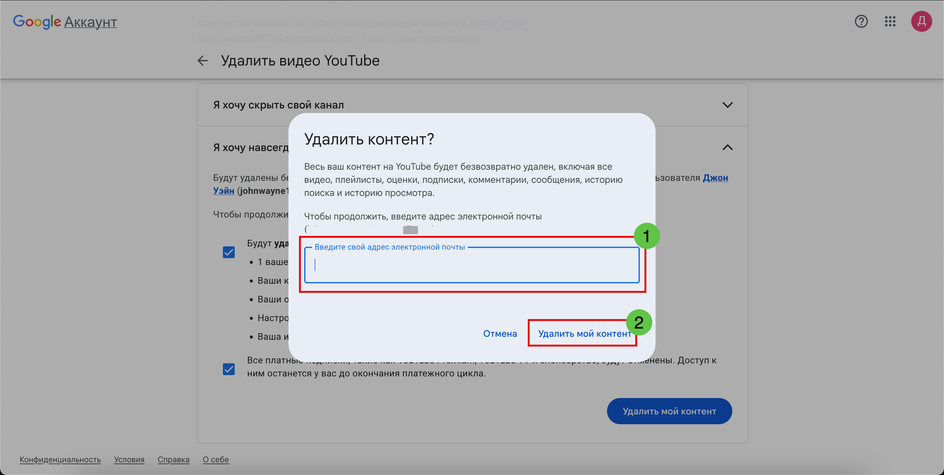Click Отмена in the dialog
Screen dimensions: 944x475
point(500,334)
